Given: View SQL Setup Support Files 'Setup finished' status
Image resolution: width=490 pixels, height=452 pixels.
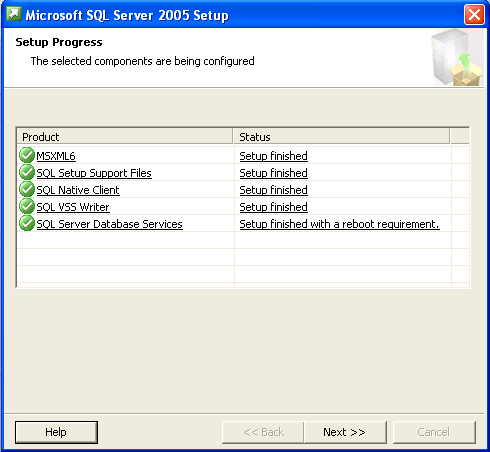Looking at the screenshot, I should [x=273, y=173].
